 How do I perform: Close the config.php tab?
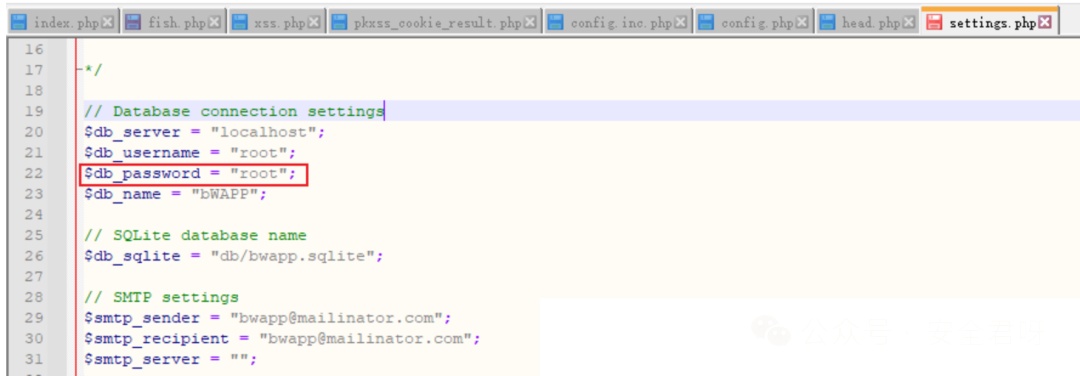click(x=802, y=23)
